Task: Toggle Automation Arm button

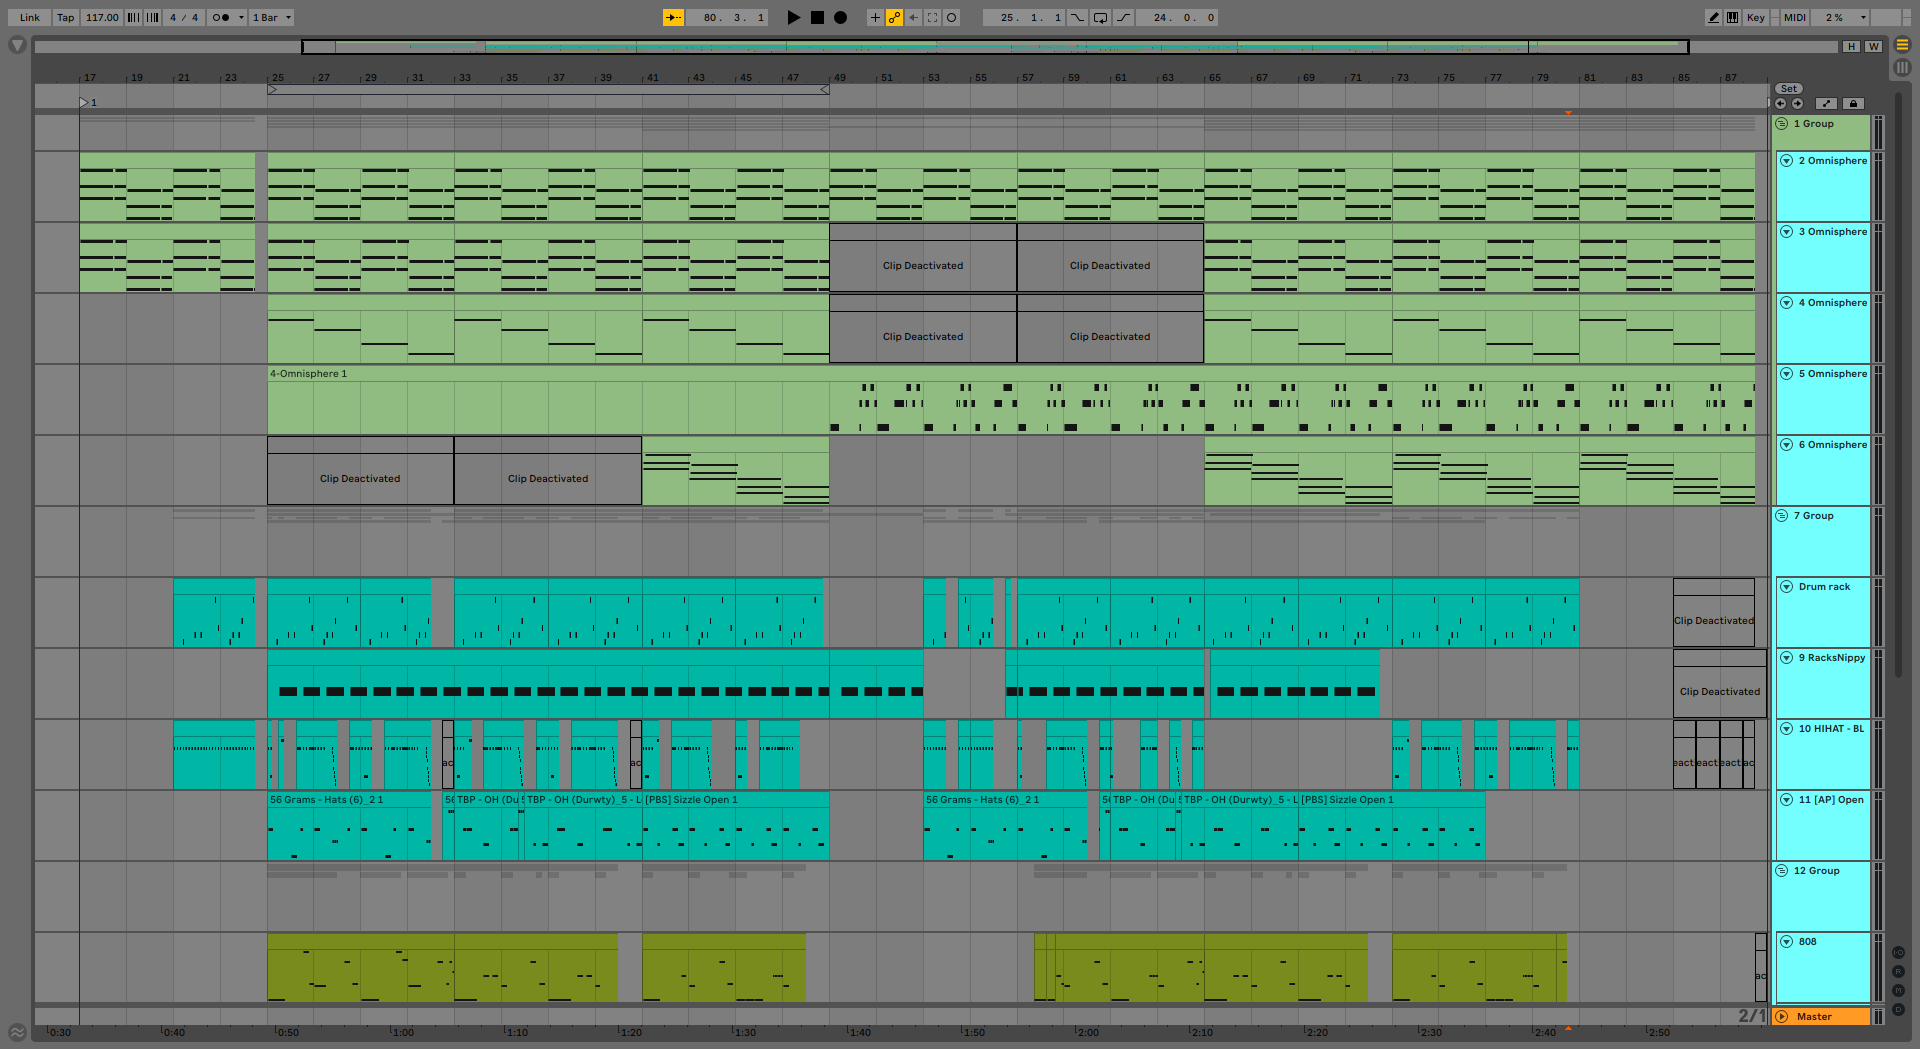Action: point(894,17)
